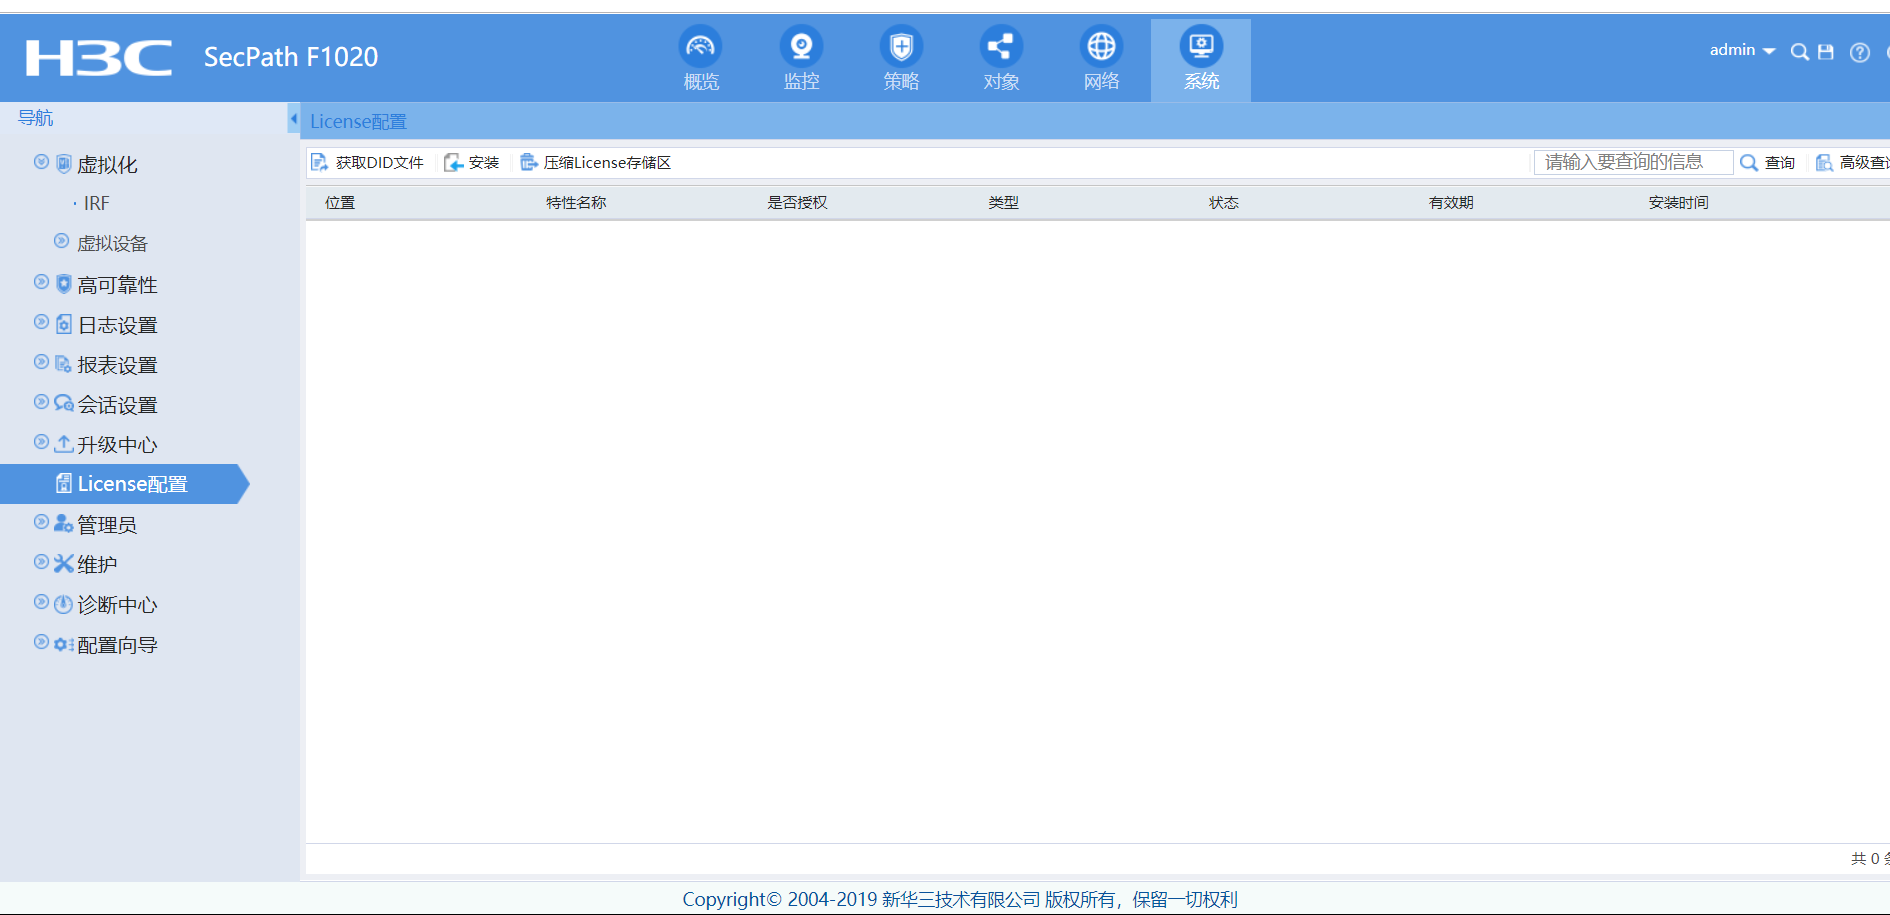1890x915 pixels.
Task: Sort by the 有效期 column header
Action: point(1451,202)
